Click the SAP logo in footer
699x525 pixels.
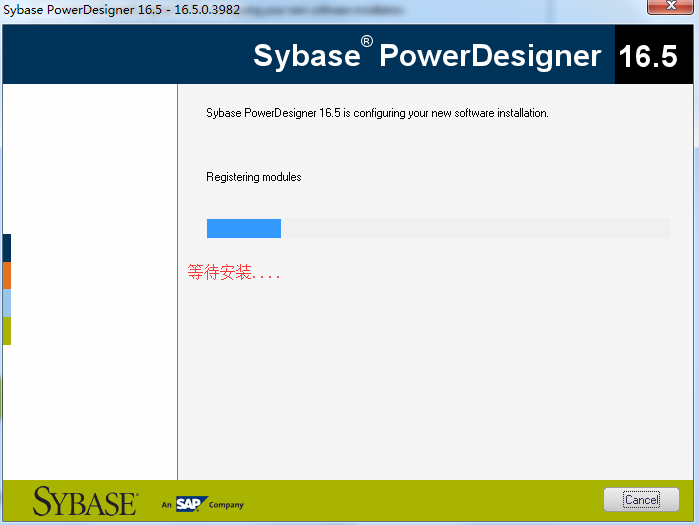pos(191,504)
